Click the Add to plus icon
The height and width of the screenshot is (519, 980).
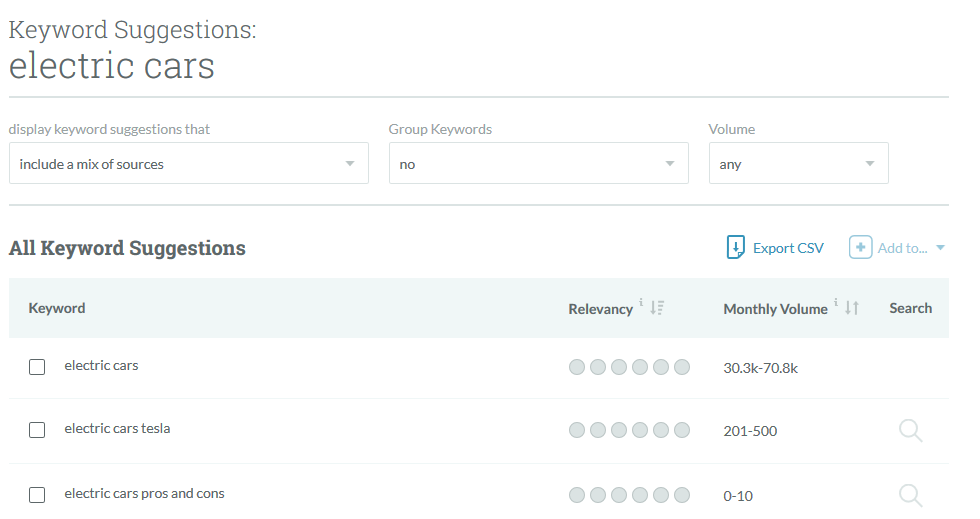(860, 247)
